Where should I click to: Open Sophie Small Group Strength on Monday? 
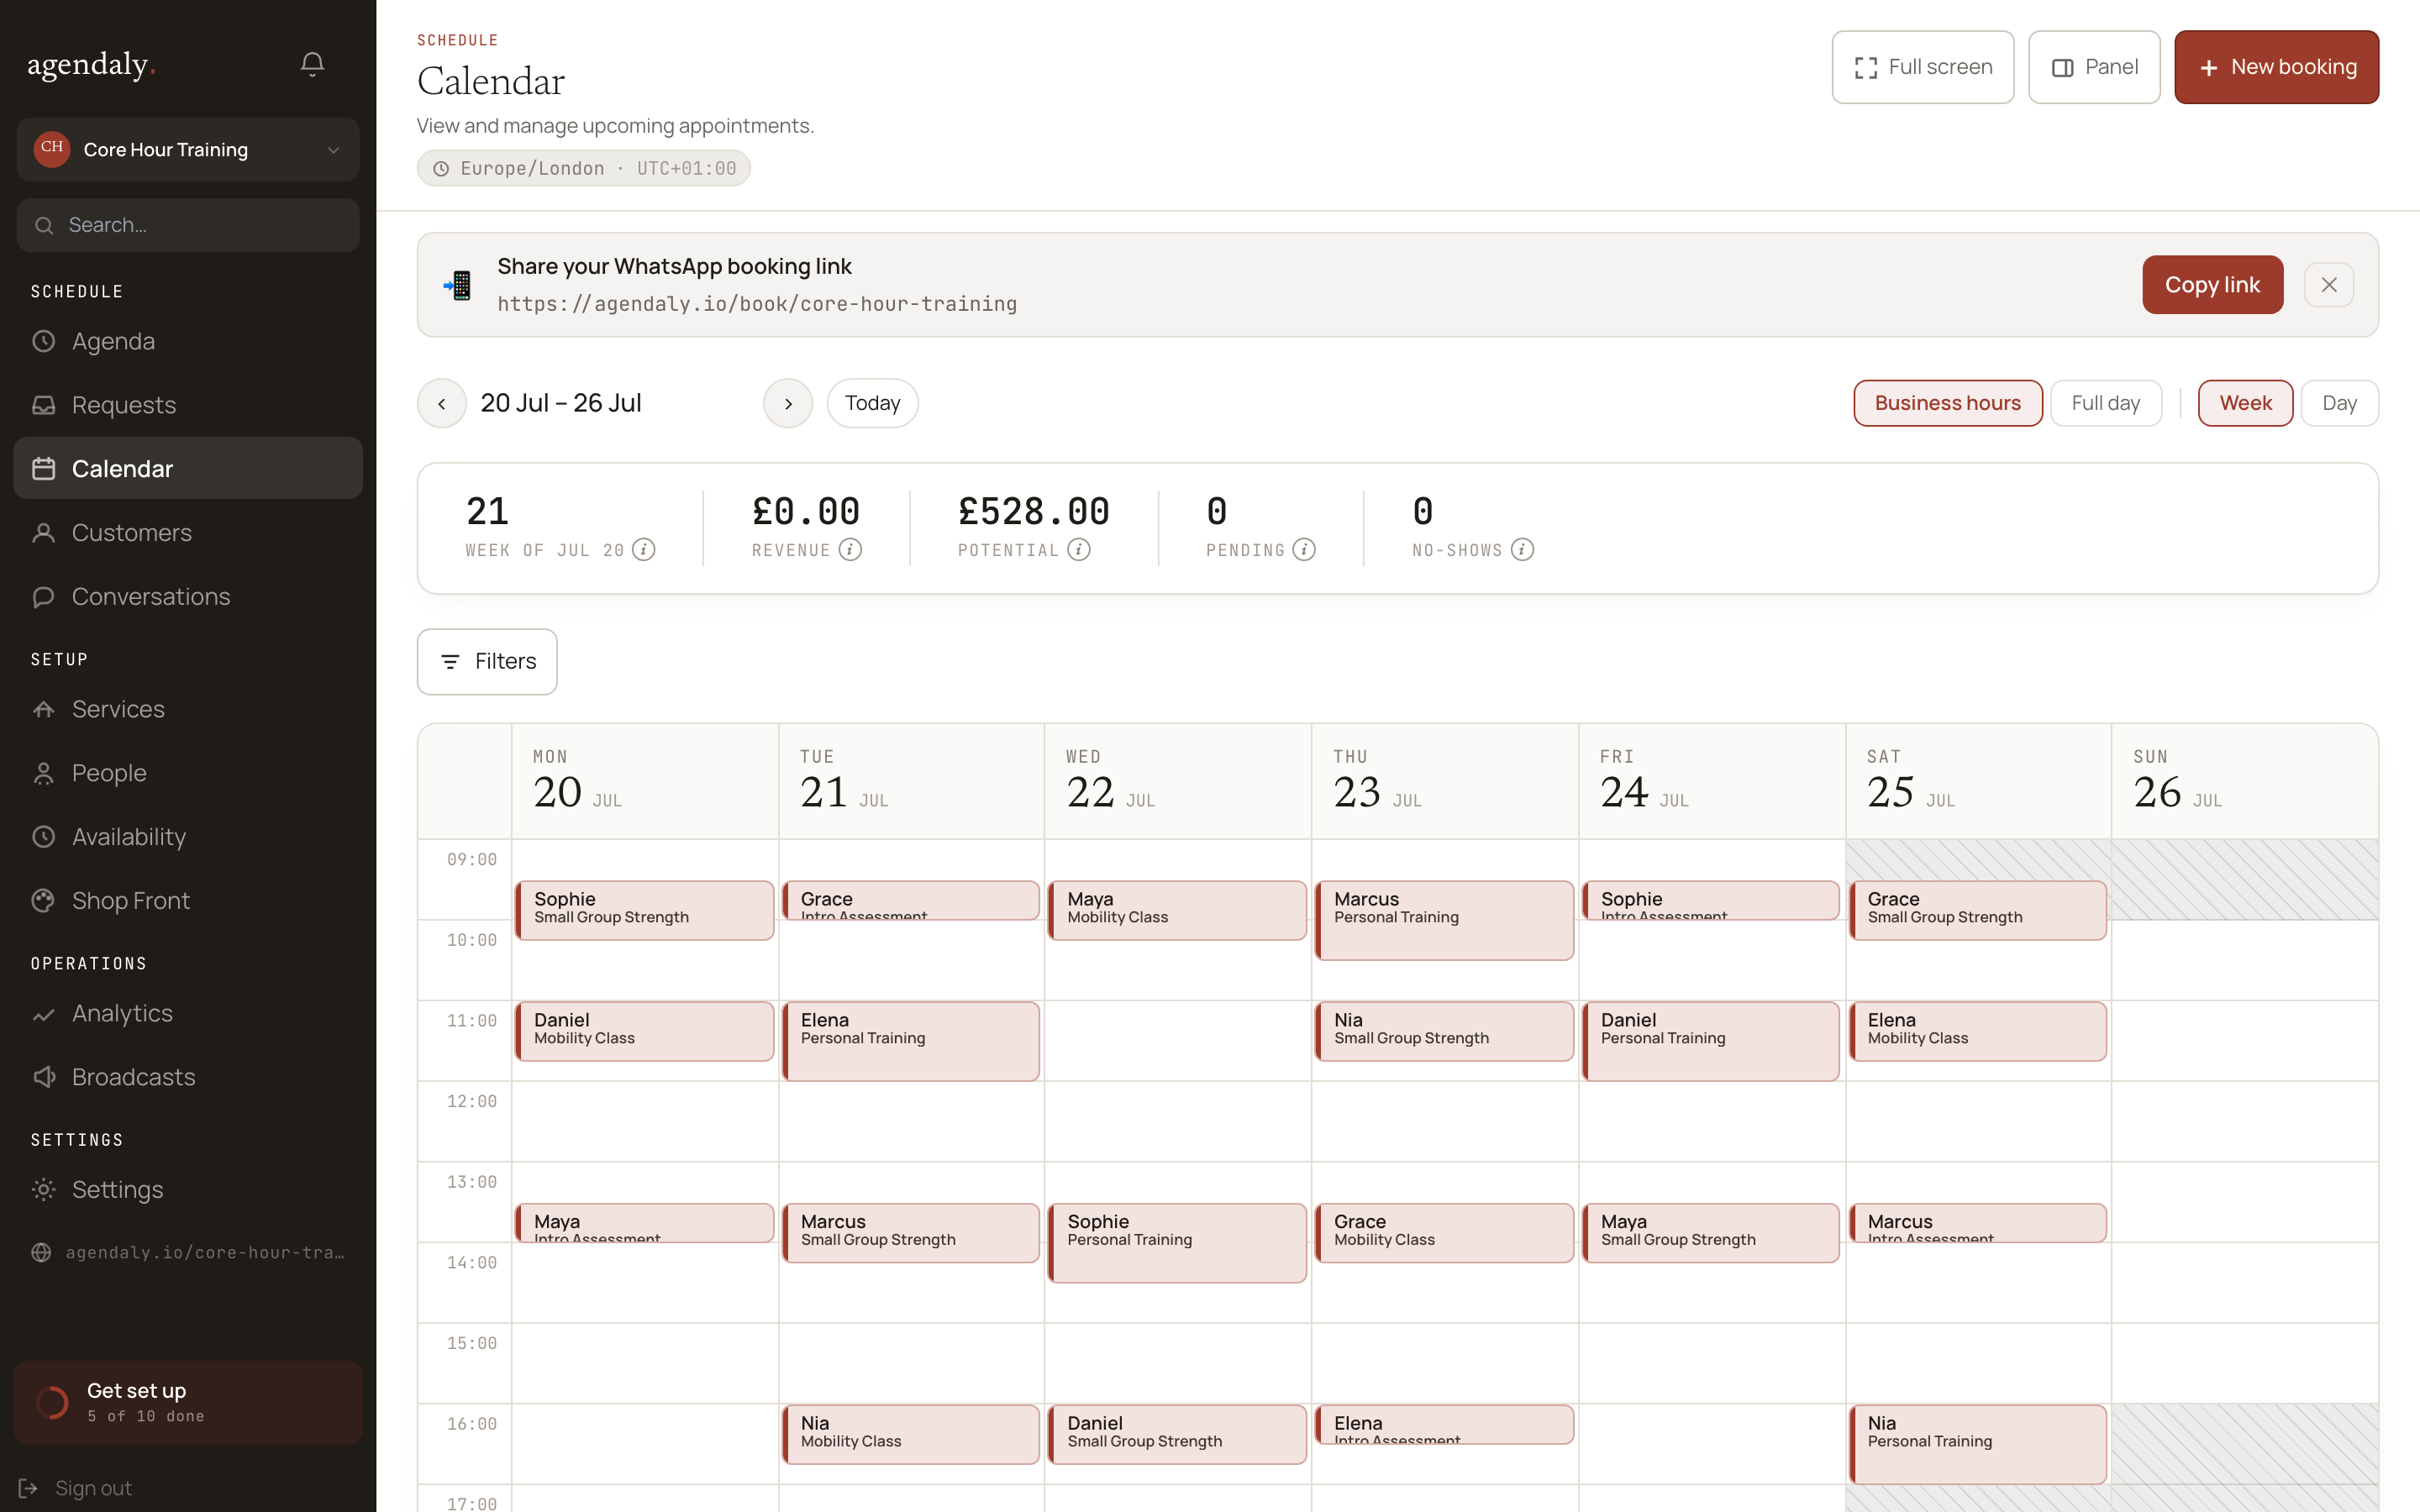tap(645, 910)
